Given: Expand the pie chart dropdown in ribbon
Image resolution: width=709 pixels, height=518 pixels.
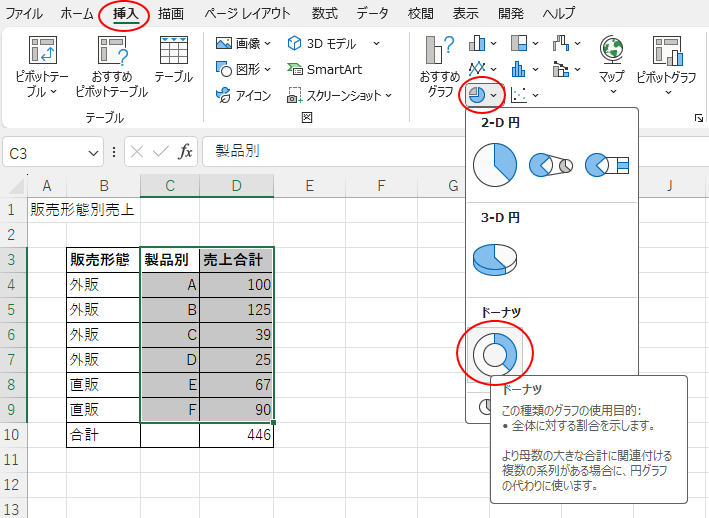Looking at the screenshot, I should (482, 95).
